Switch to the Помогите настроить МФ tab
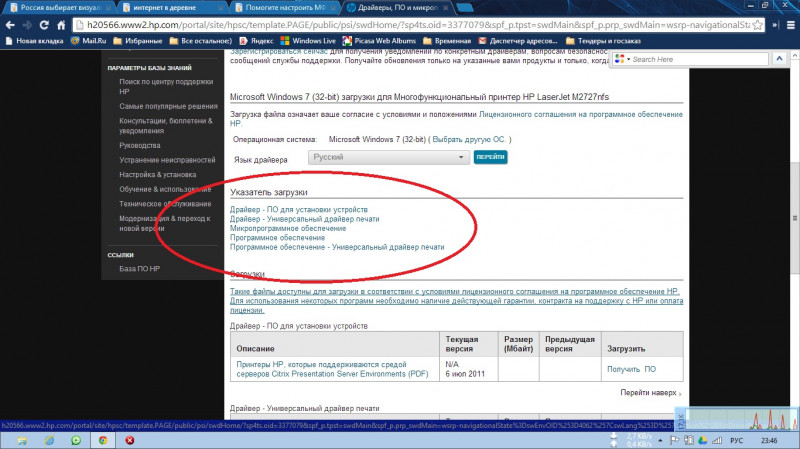800x449 pixels. 284,8
